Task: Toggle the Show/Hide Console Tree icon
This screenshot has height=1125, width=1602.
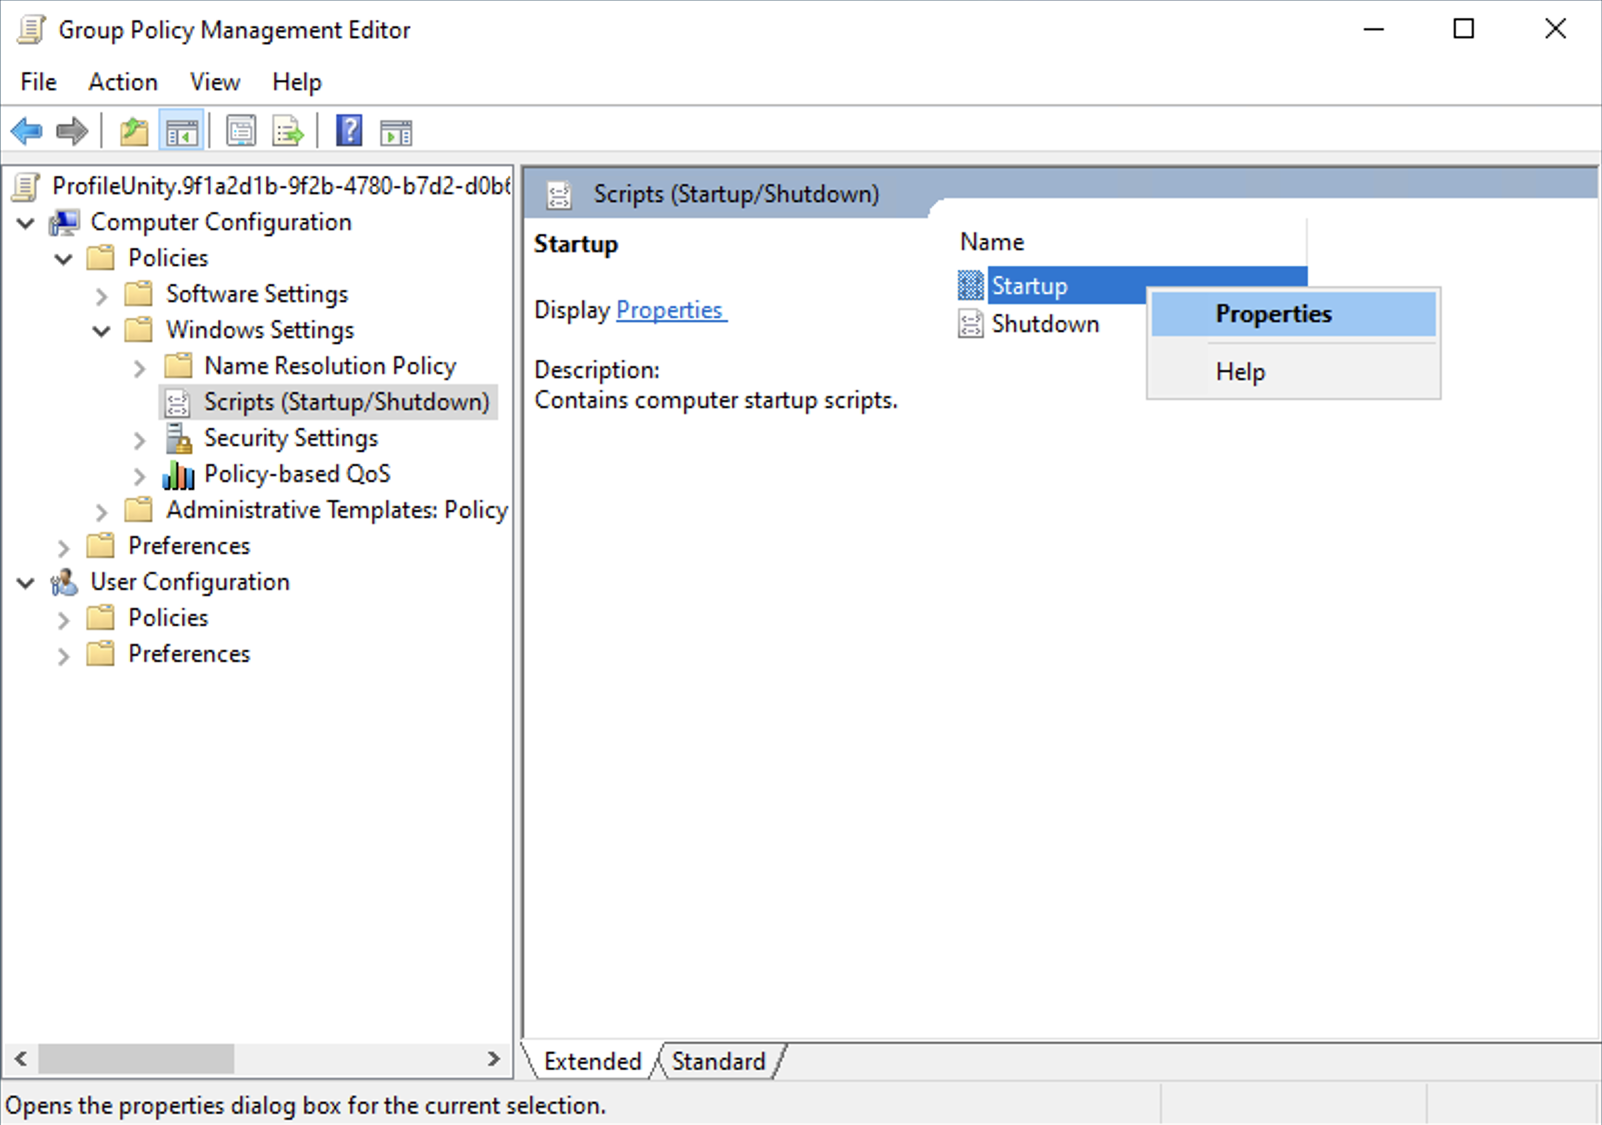Action: [x=182, y=131]
